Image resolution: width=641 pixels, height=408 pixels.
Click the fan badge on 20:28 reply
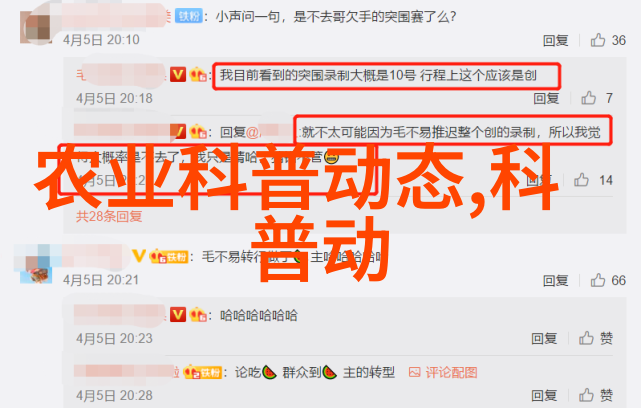click(x=203, y=372)
